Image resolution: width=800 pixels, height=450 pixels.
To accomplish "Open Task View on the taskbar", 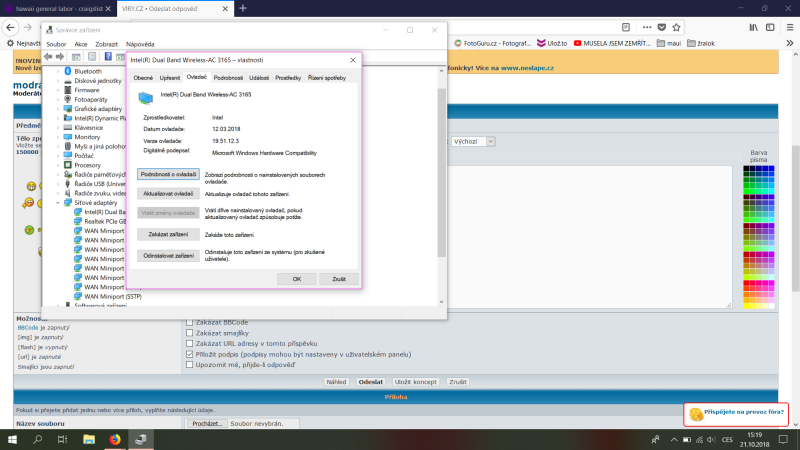I will [62, 439].
